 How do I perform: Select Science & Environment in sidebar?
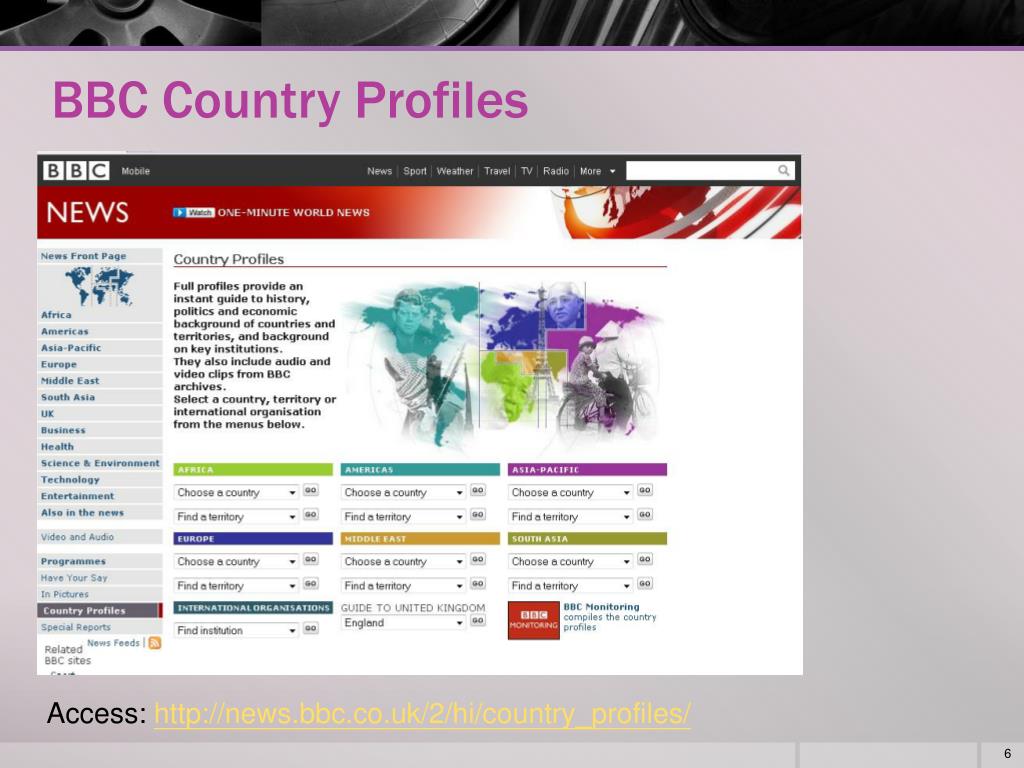click(100, 463)
